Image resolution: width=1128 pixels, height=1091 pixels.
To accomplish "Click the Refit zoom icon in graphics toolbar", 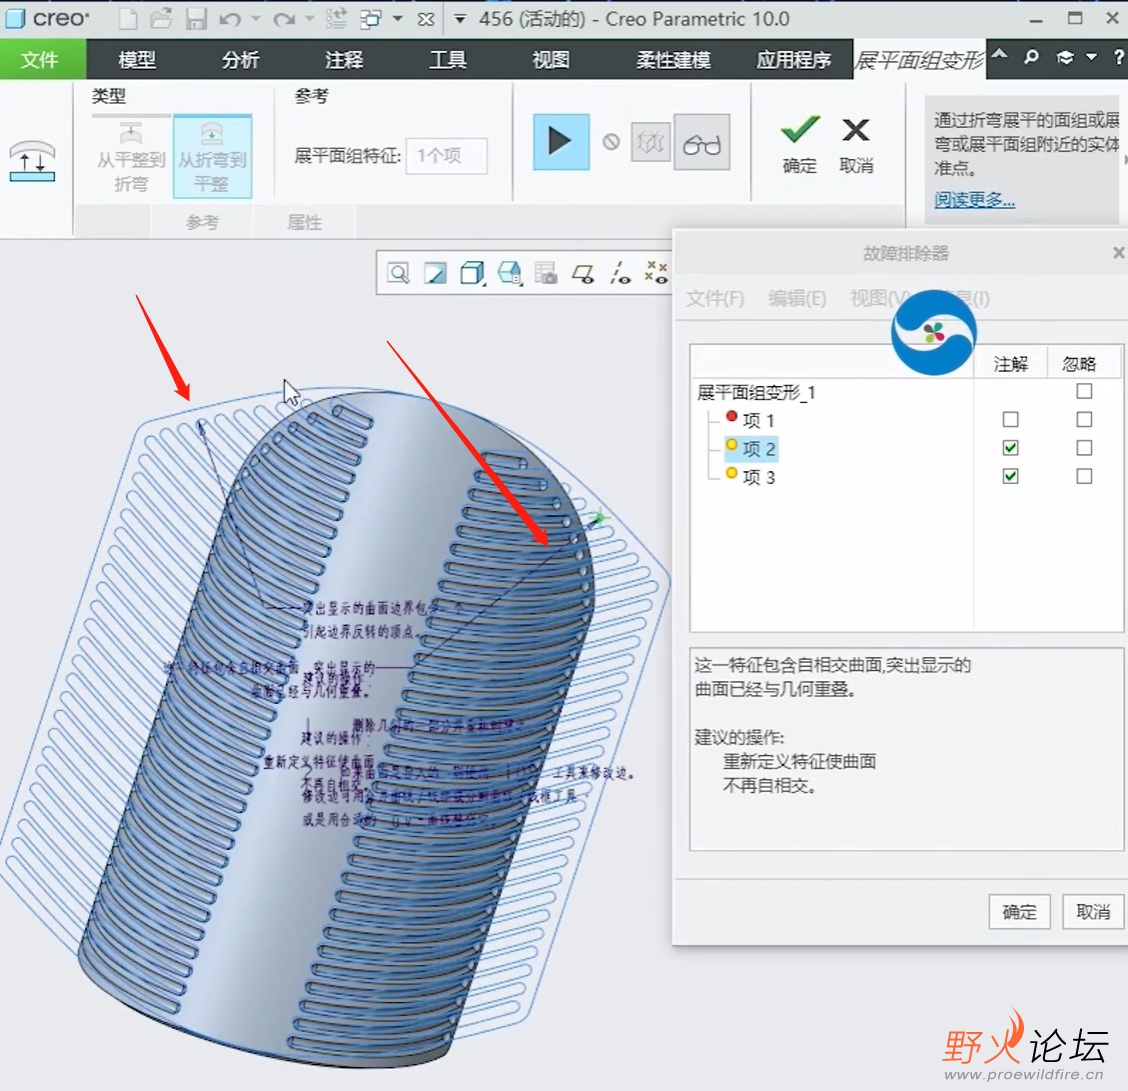I will 398,273.
